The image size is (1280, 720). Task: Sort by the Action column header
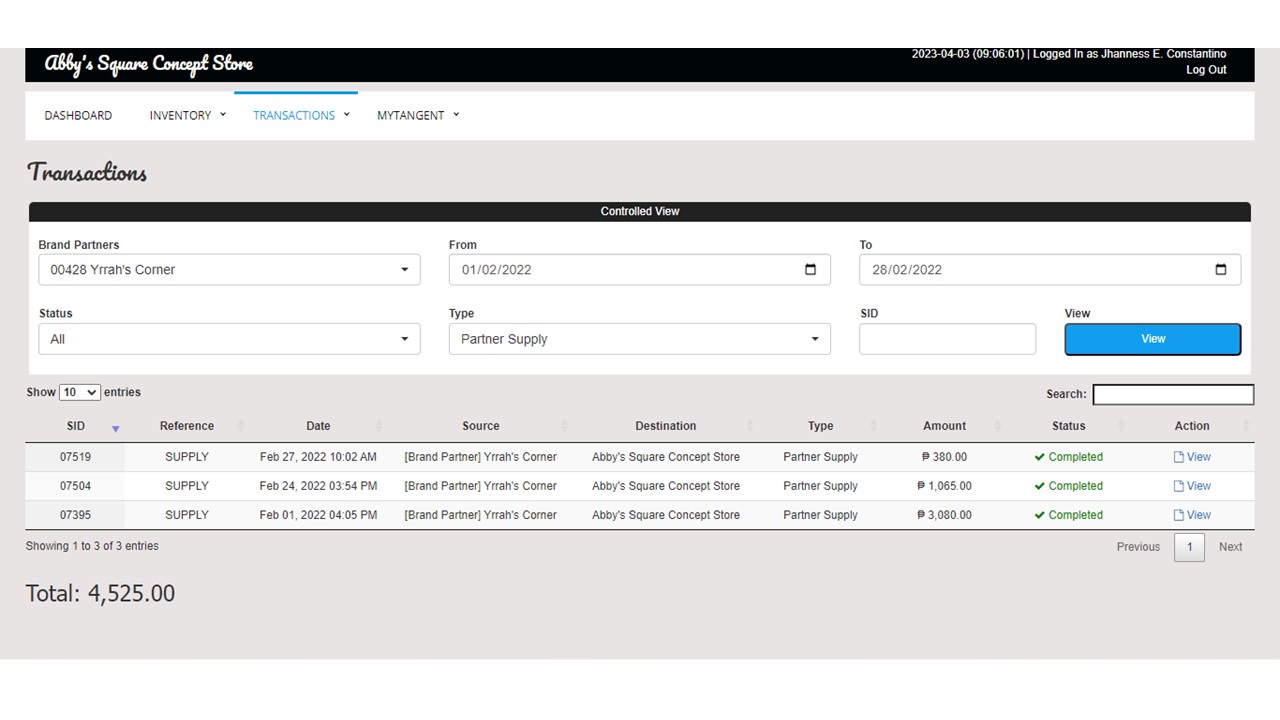click(1192, 426)
